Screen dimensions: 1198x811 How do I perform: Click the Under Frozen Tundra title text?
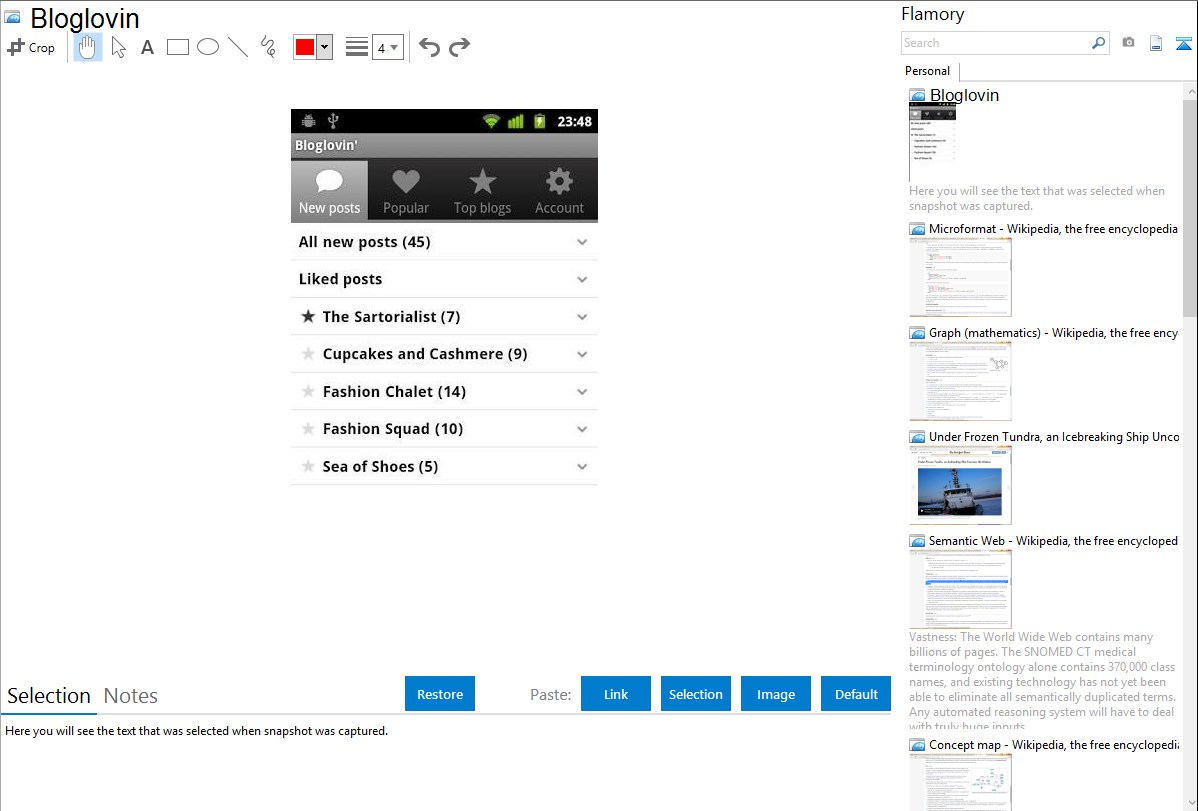click(1054, 436)
